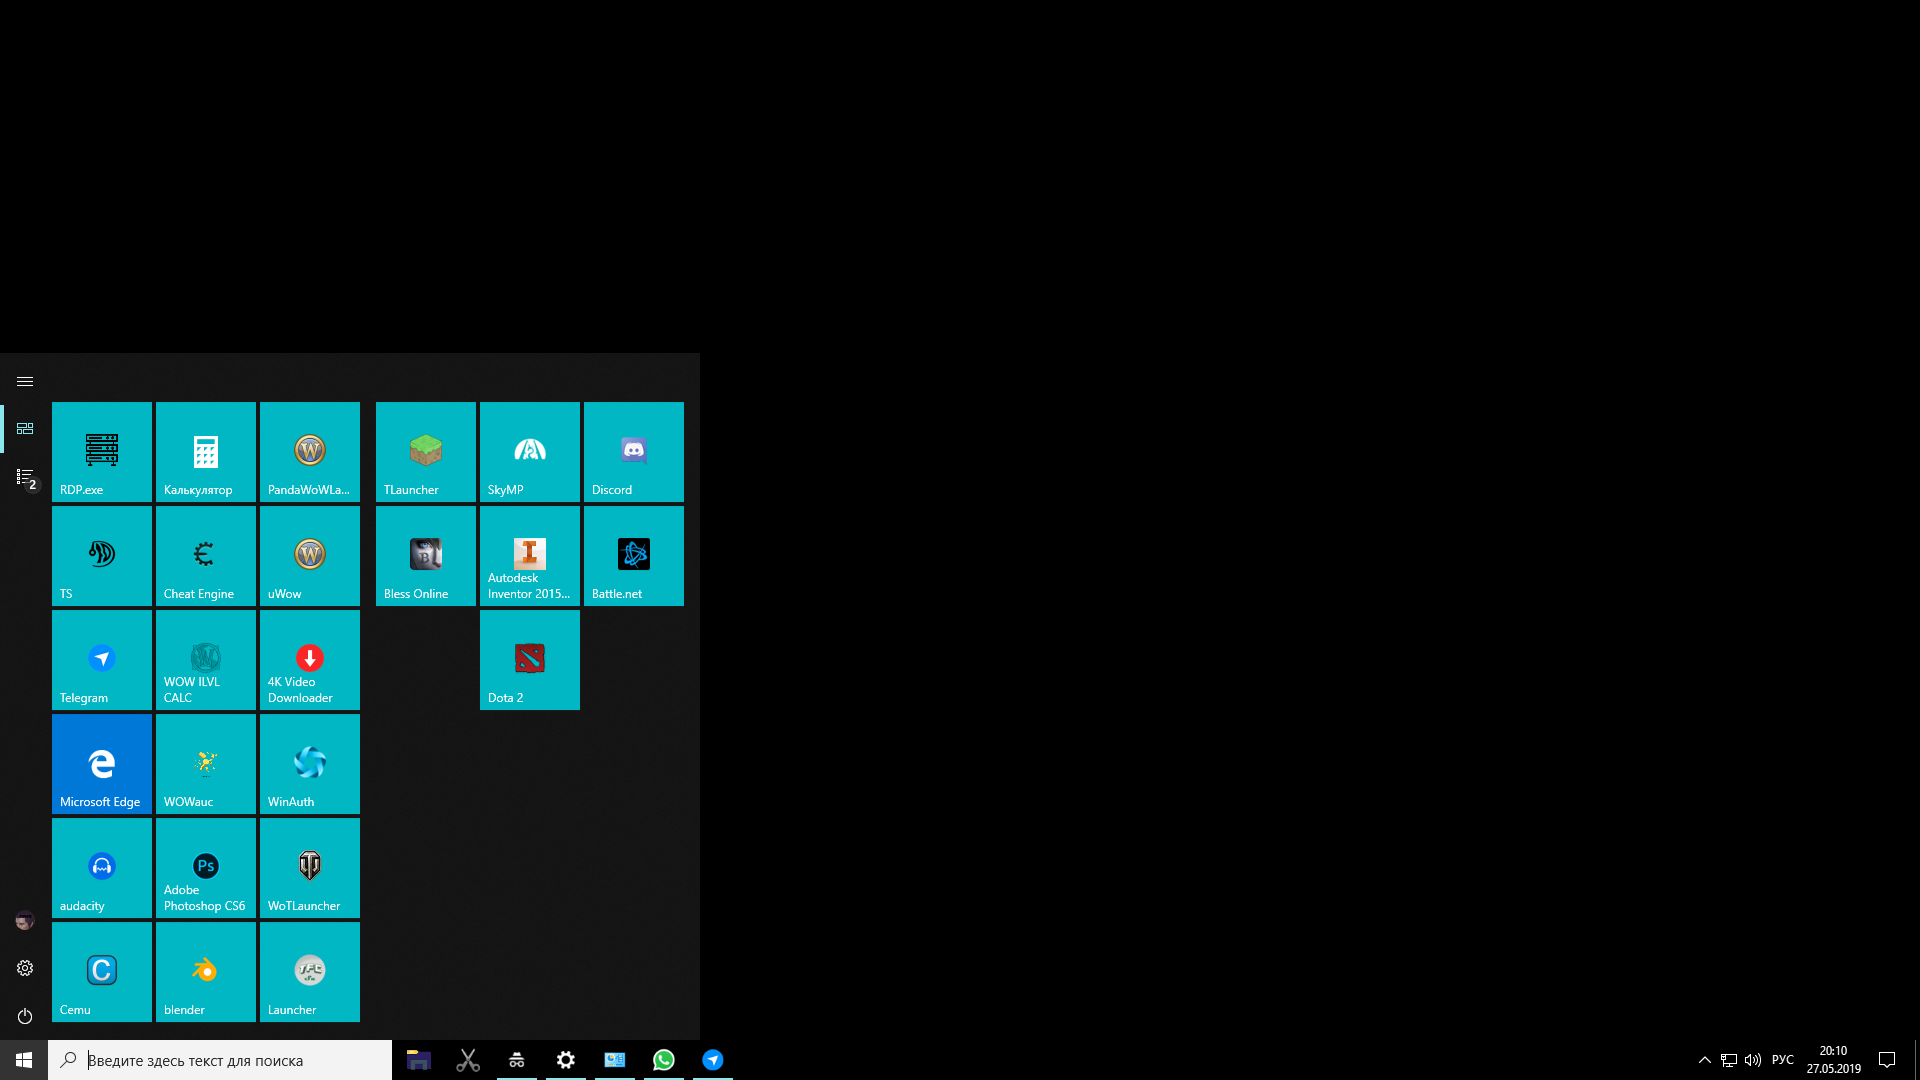Open Telegram from the taskbar
This screenshot has width=1920, height=1080.
[713, 1060]
